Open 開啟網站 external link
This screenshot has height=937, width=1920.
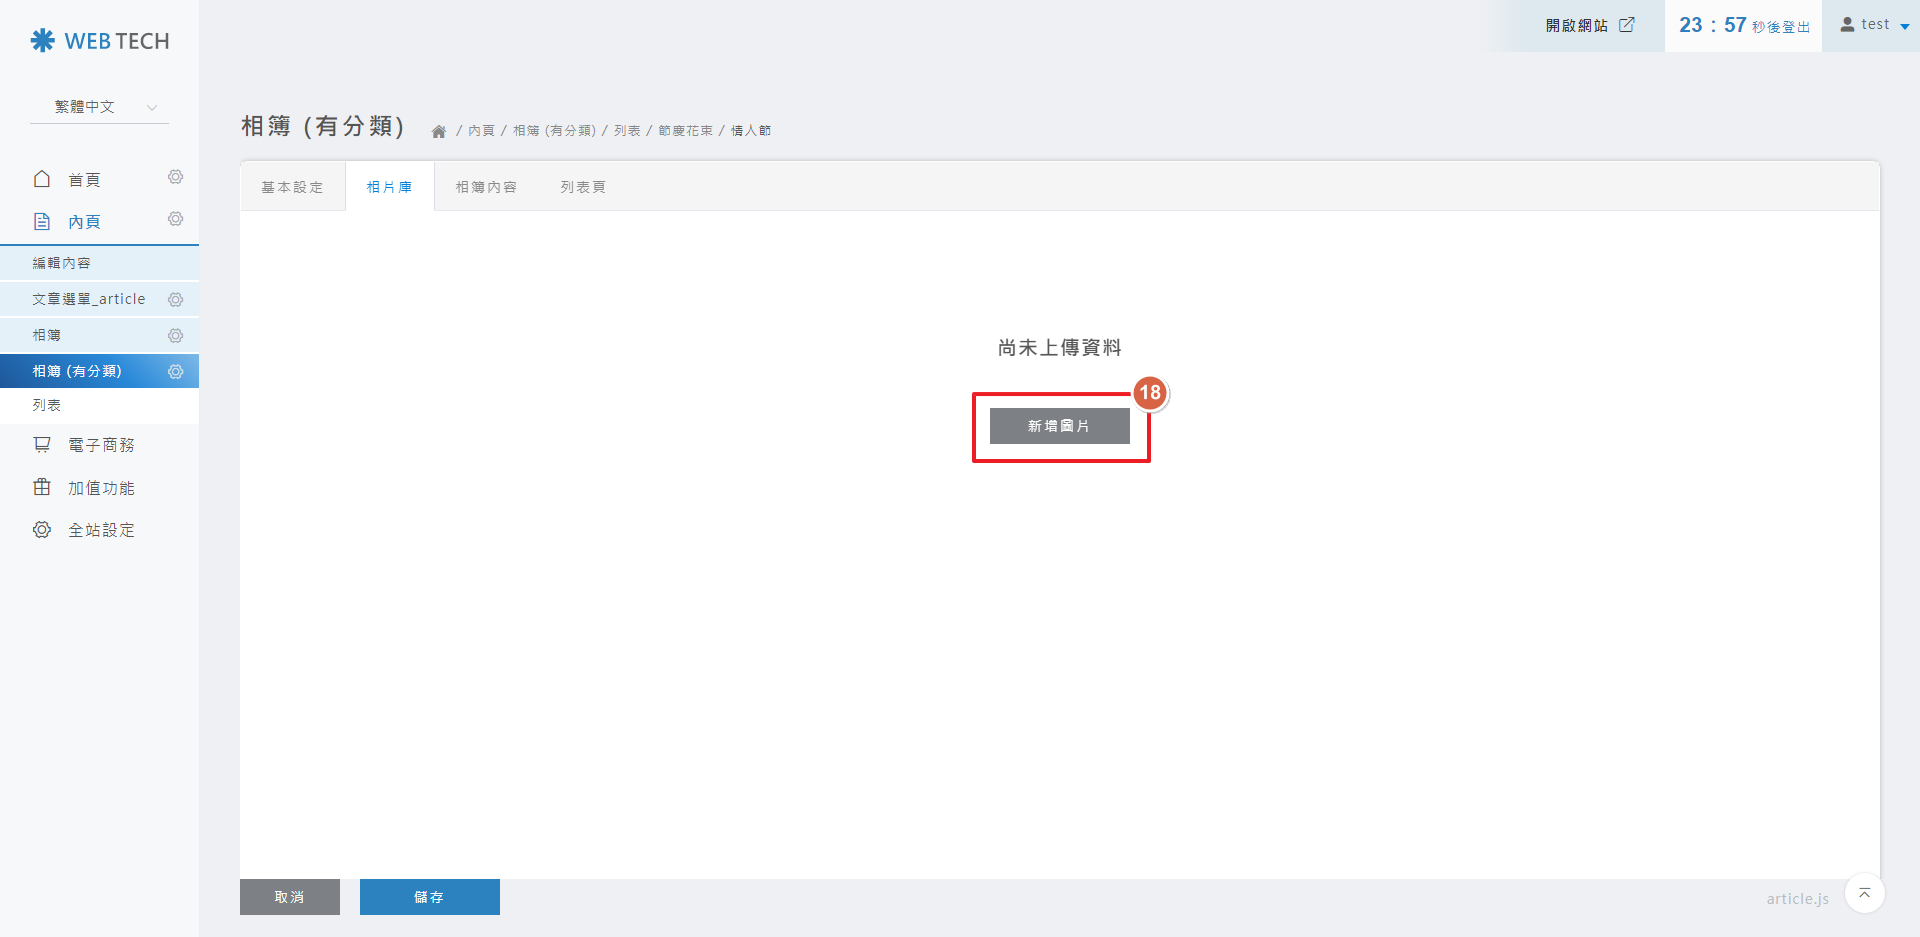click(1589, 25)
